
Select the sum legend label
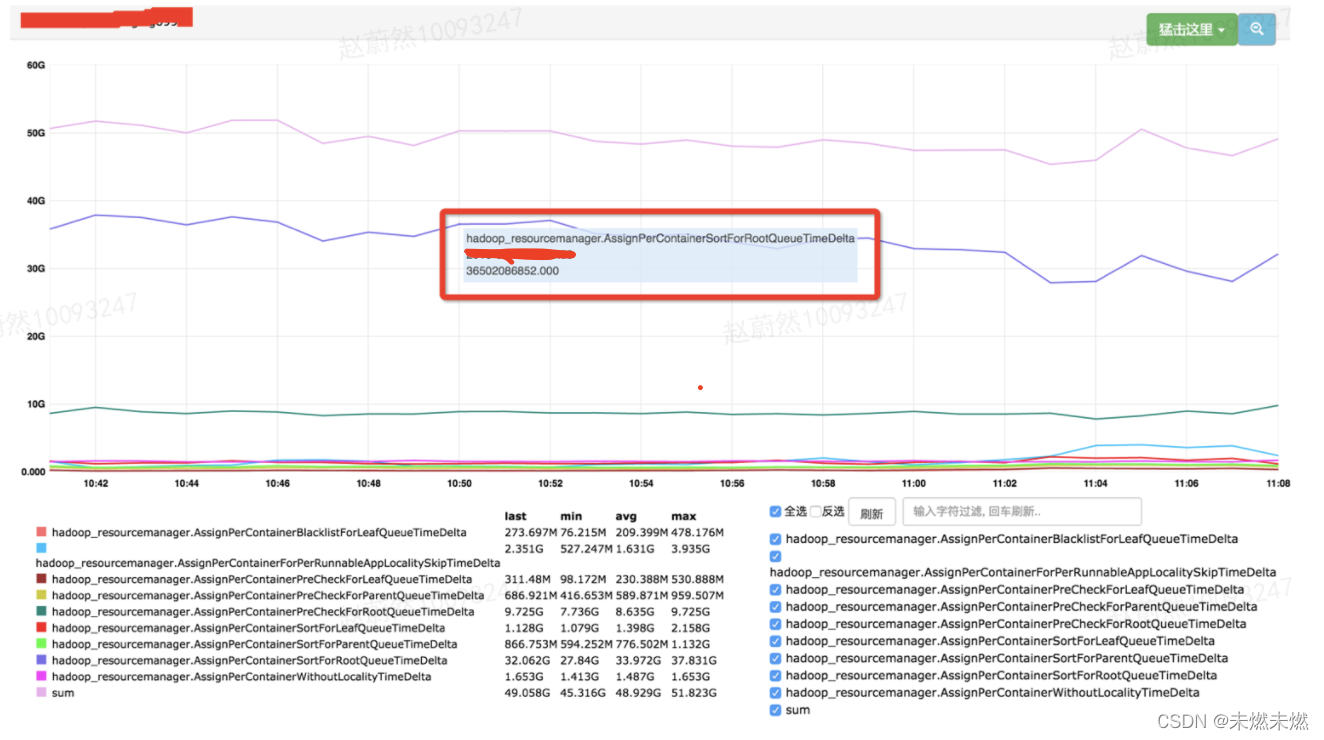pyautogui.click(x=62, y=693)
